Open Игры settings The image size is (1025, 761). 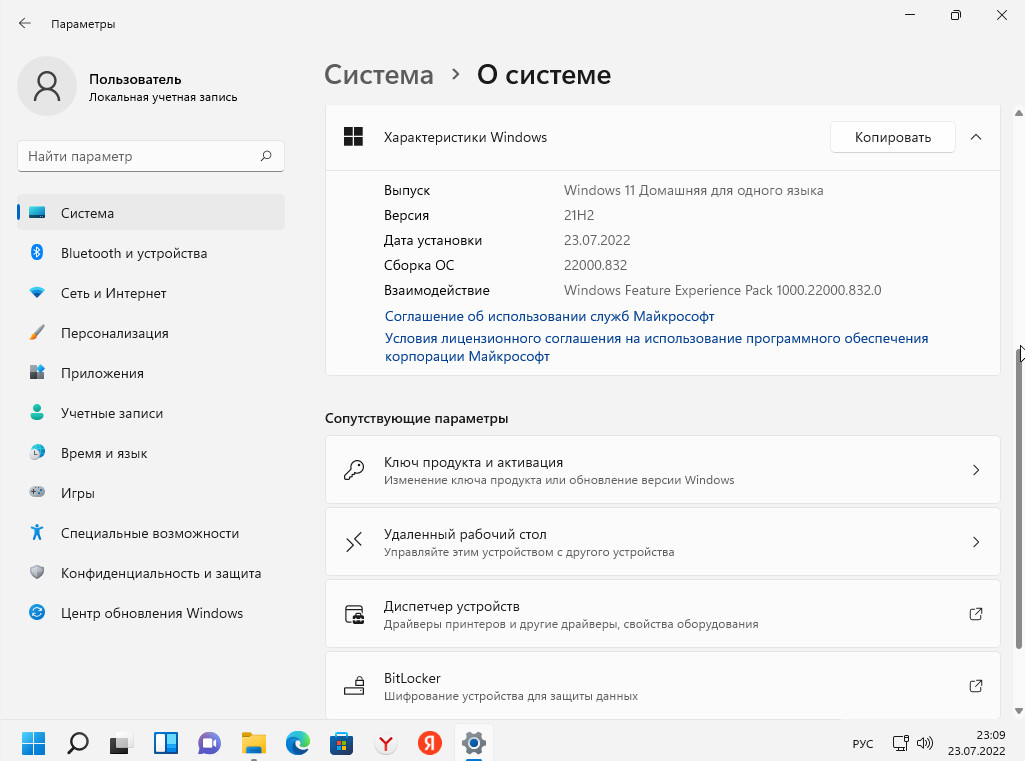coord(151,492)
